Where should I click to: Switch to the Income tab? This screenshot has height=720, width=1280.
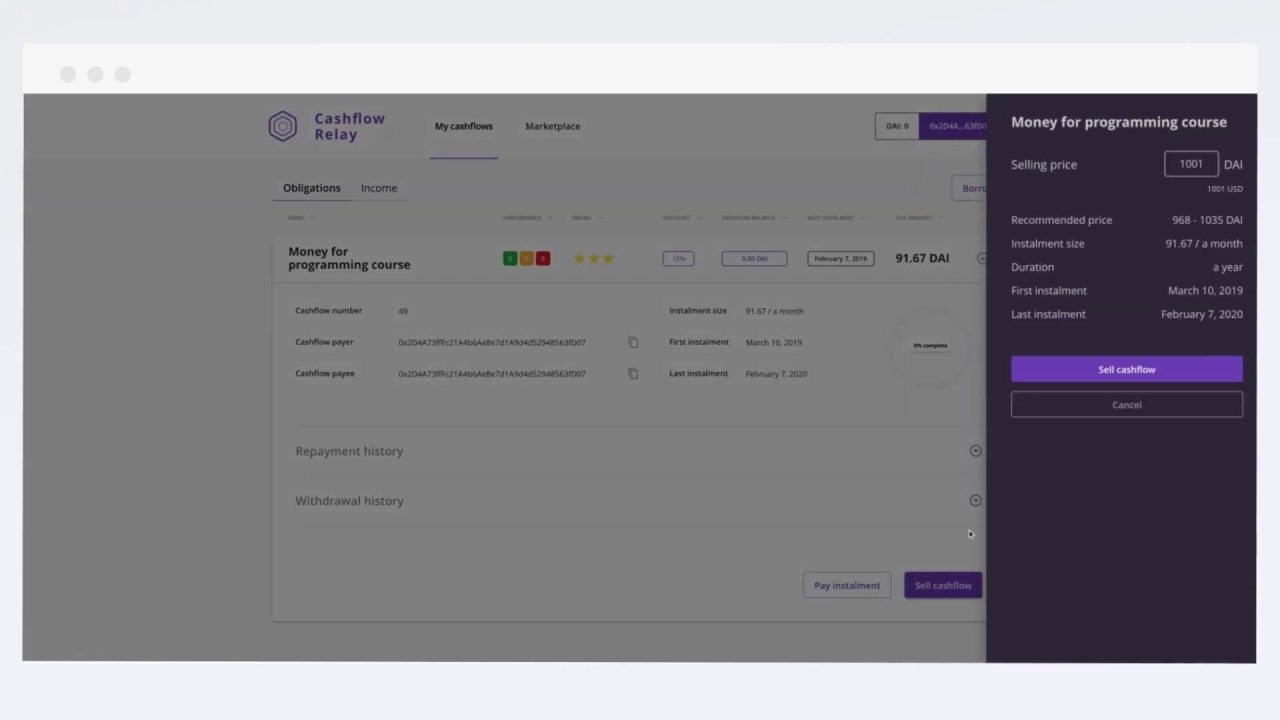pos(379,188)
